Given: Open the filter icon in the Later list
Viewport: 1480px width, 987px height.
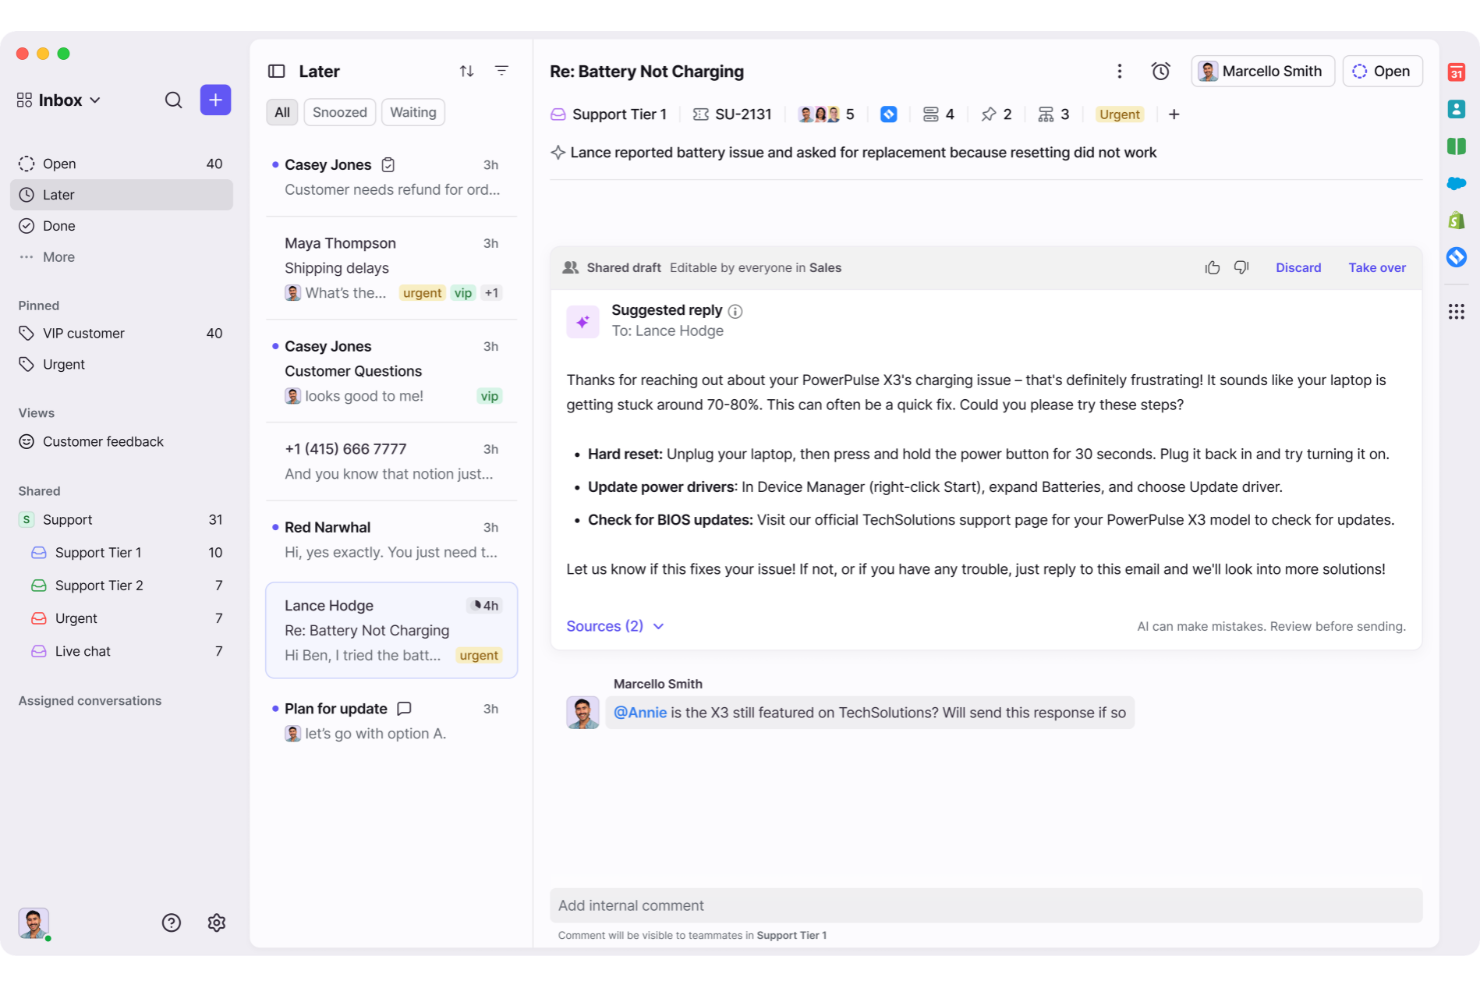Looking at the screenshot, I should coord(502,71).
